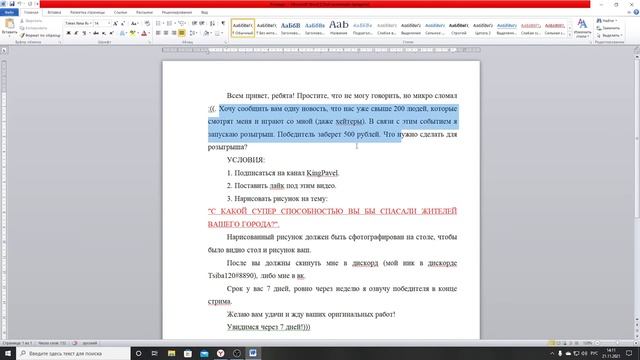Toggle Bold formatting

[69, 33]
